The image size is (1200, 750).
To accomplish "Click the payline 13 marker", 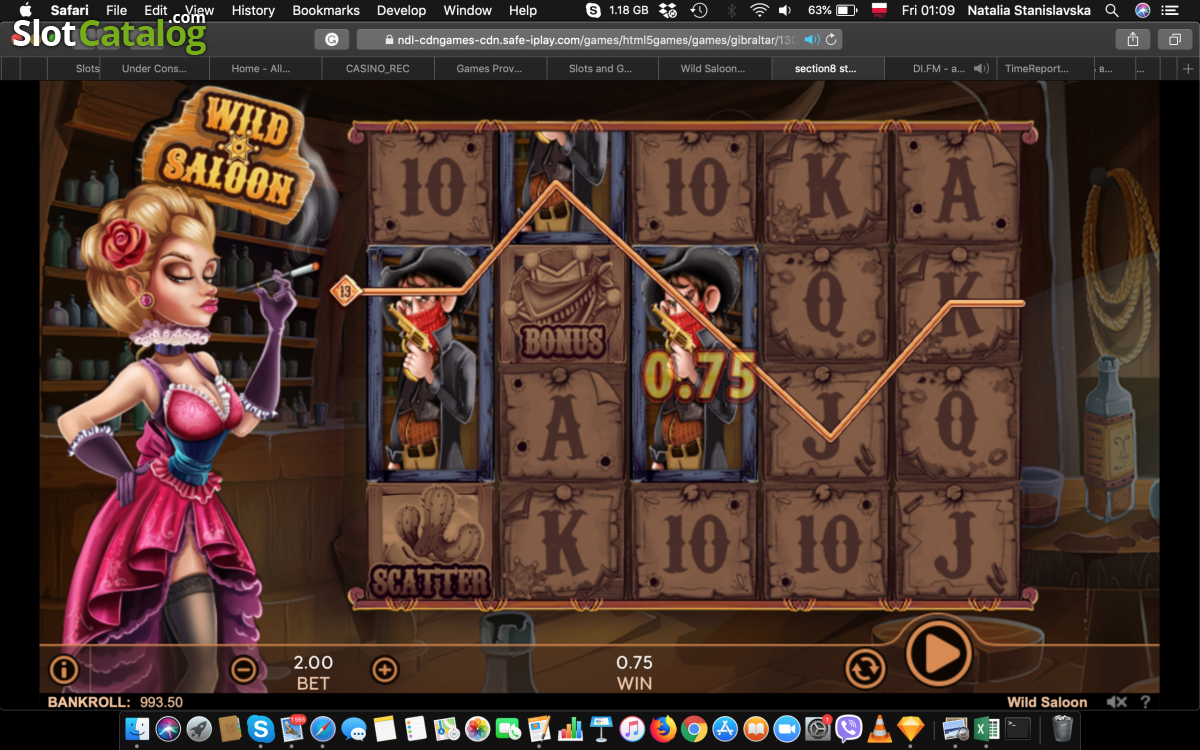I will tap(345, 291).
